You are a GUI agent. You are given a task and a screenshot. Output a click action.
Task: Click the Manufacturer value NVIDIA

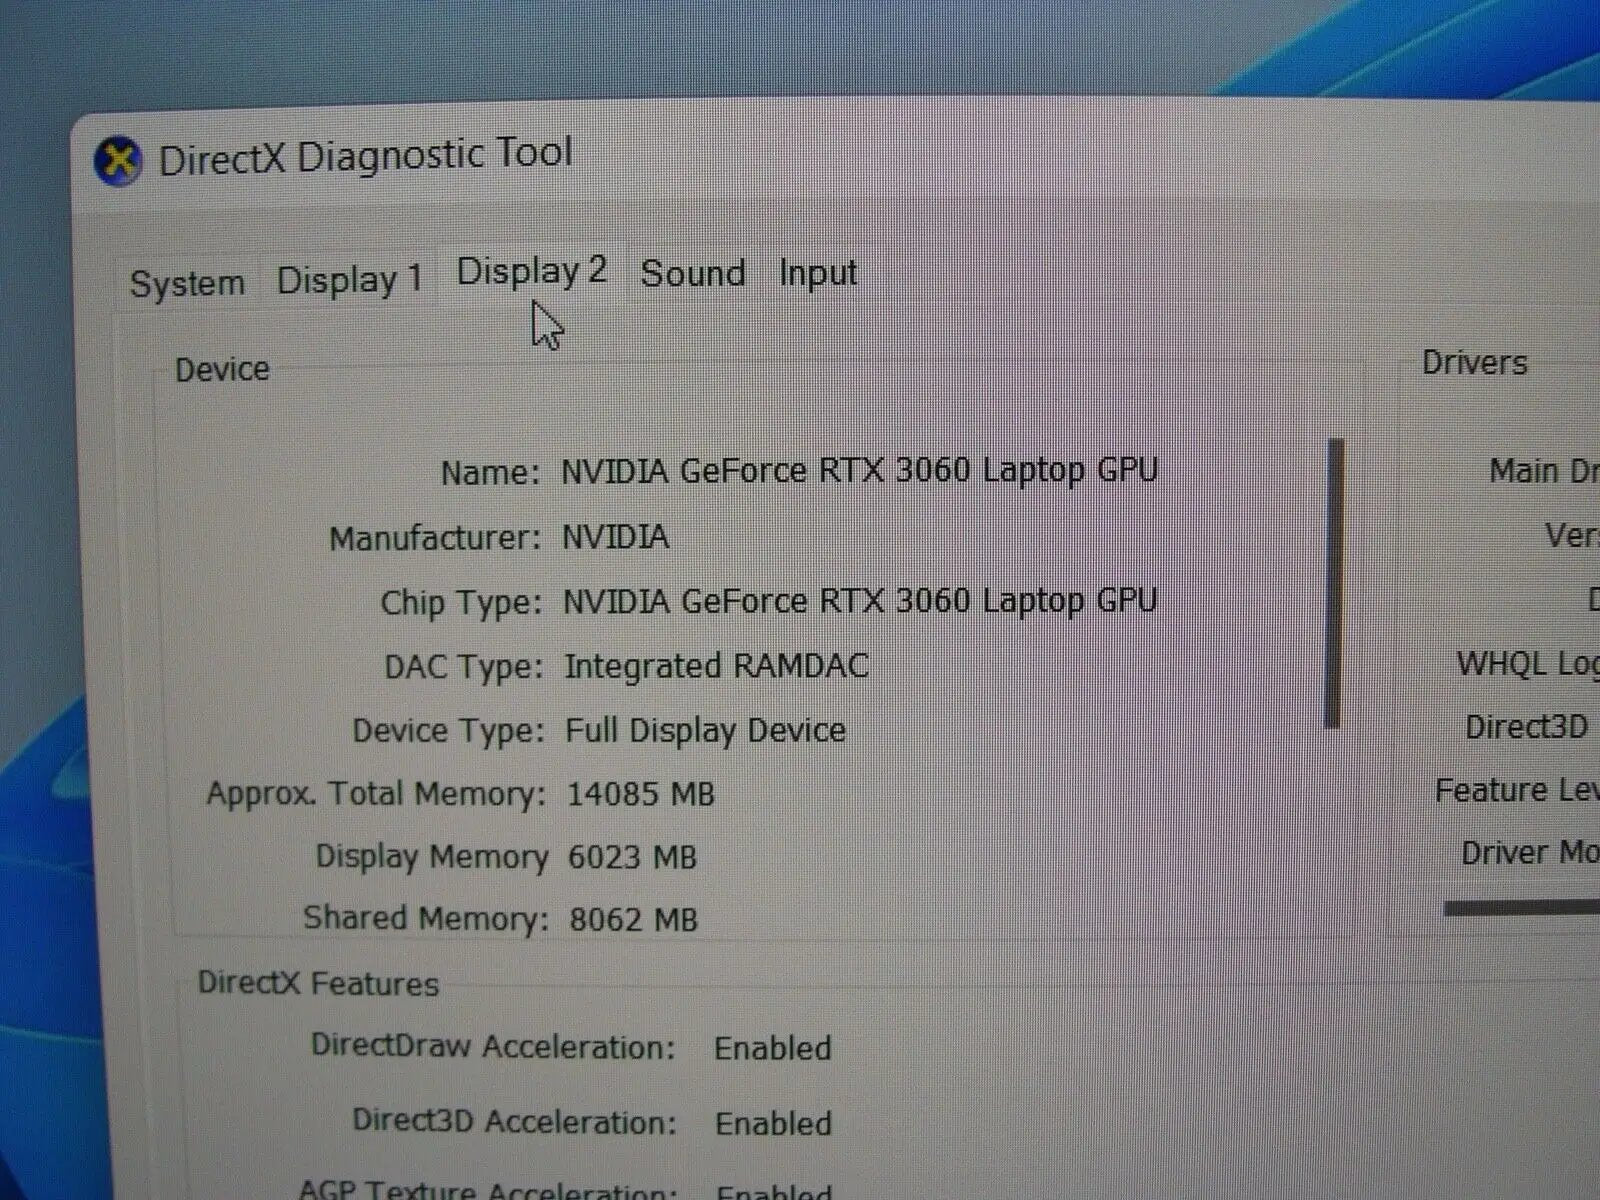(615, 537)
